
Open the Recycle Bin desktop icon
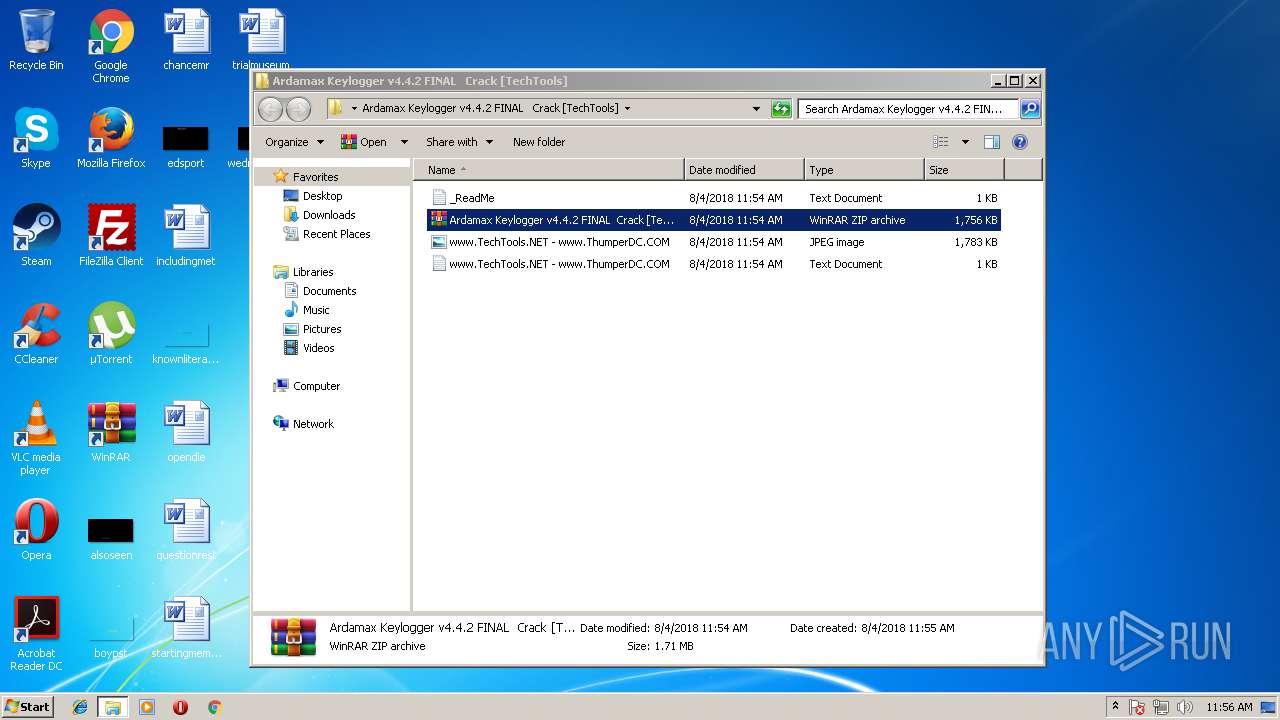36,40
